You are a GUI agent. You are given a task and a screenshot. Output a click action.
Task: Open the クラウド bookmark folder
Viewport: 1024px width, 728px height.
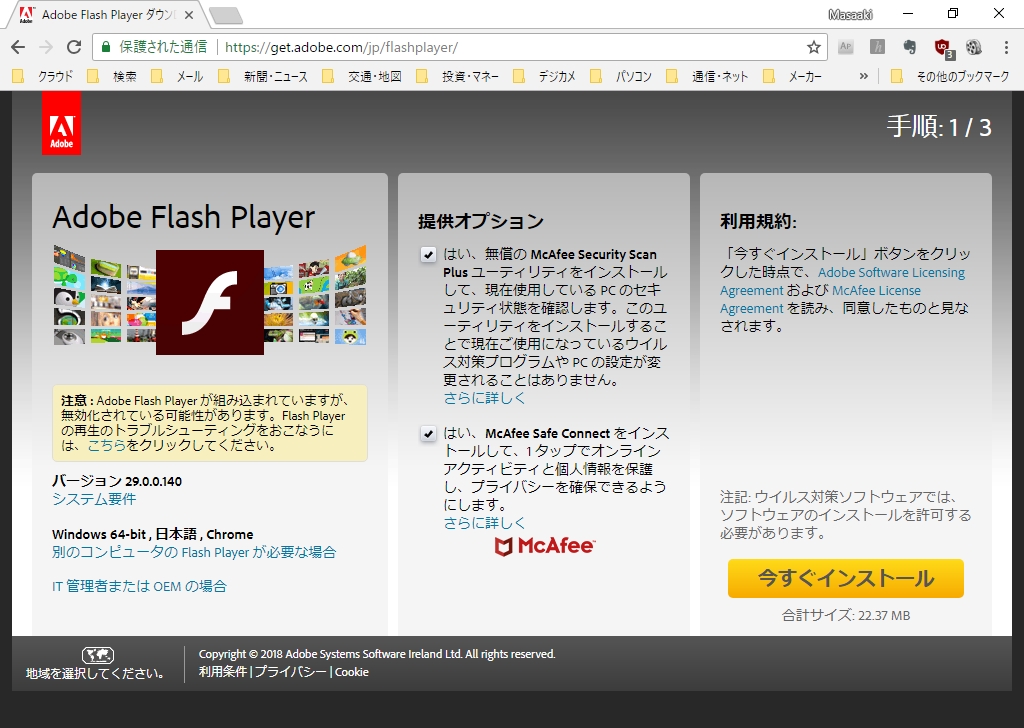click(x=43, y=76)
